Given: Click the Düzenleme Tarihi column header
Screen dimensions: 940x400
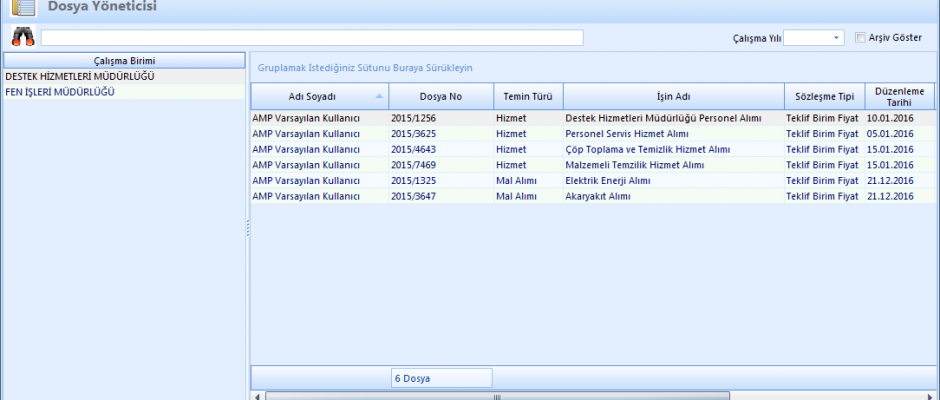Looking at the screenshot, I should [x=899, y=96].
